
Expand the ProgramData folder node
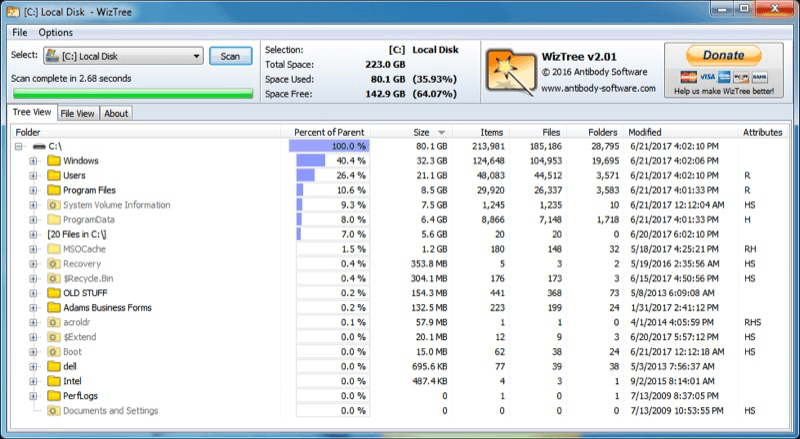[34, 220]
